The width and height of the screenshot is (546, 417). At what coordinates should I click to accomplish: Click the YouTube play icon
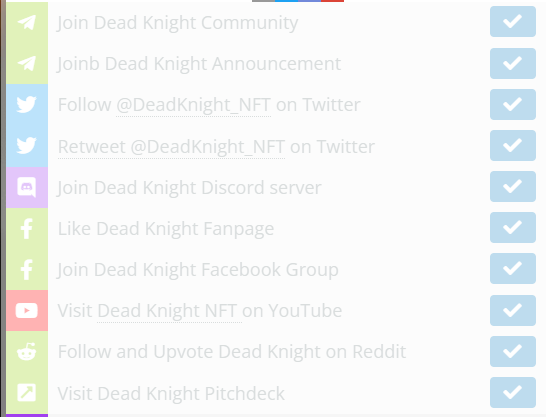coord(27,310)
